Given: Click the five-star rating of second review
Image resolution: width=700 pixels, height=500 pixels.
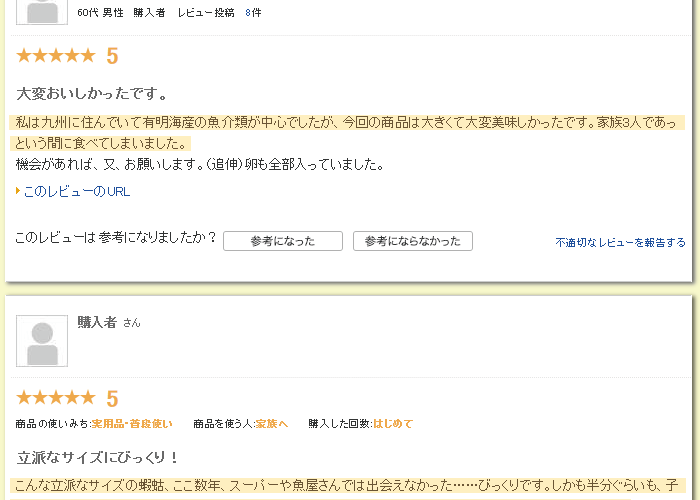Looking at the screenshot, I should click(x=56, y=397).
